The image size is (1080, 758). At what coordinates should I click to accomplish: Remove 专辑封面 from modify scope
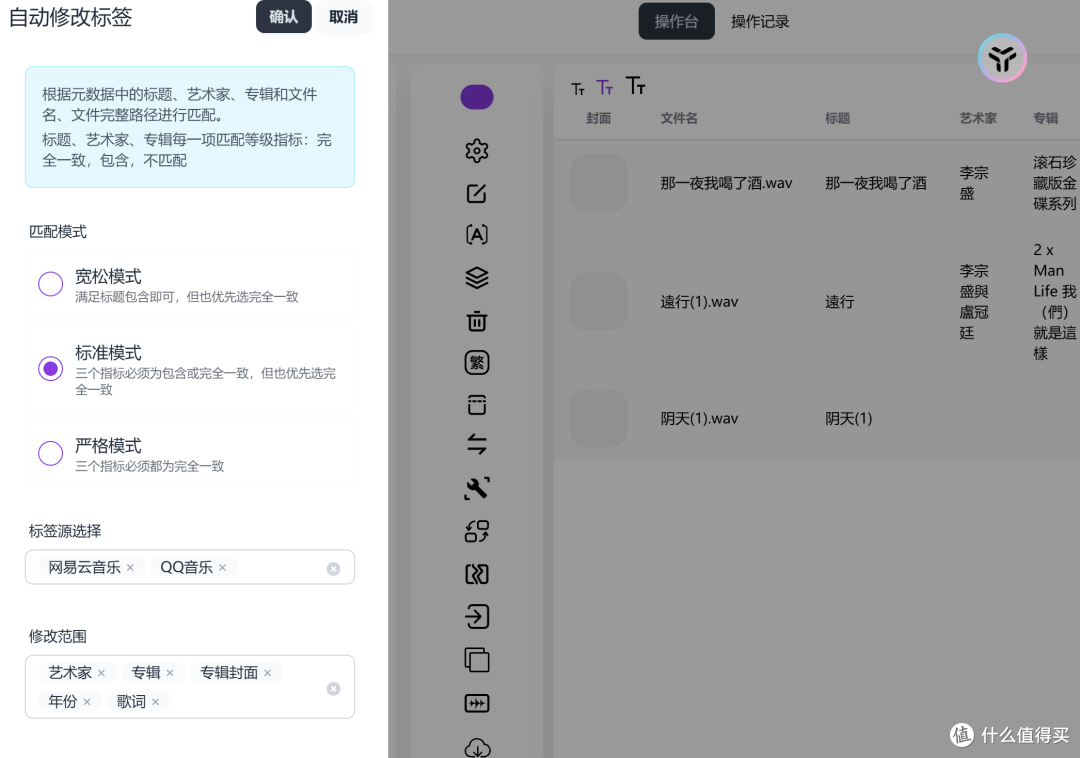[267, 673]
